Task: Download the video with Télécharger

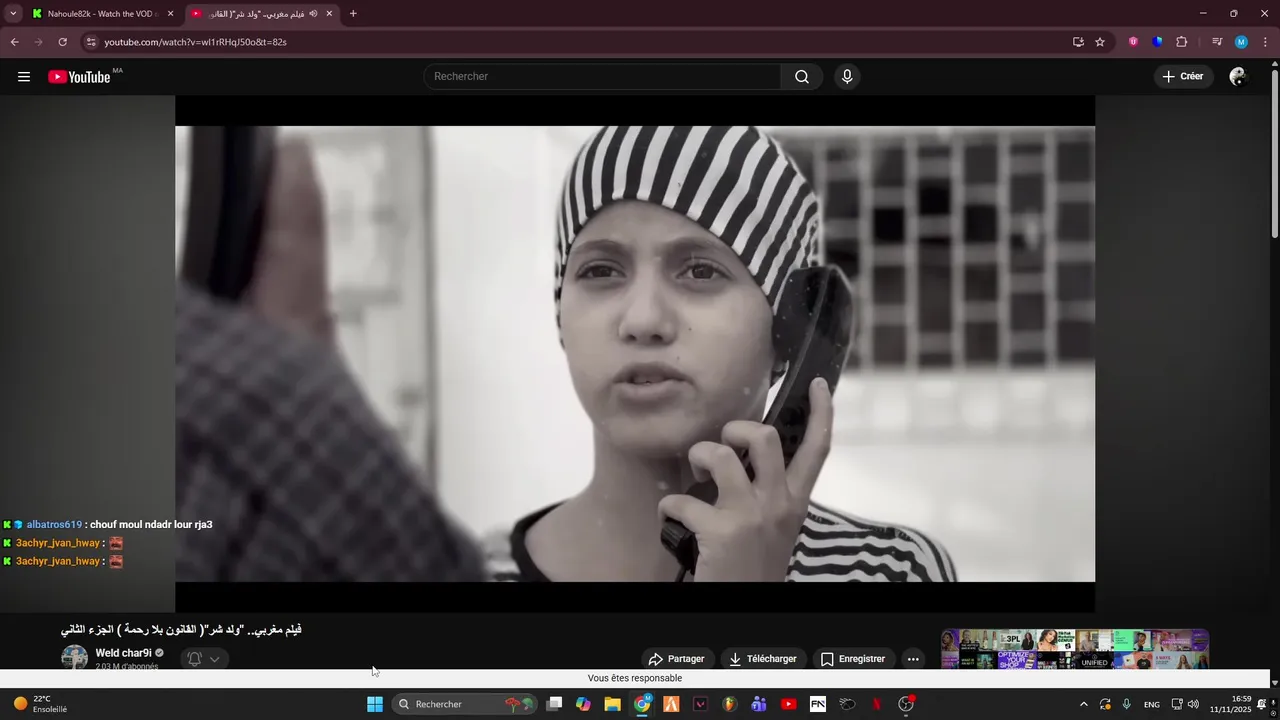Action: 763,659
